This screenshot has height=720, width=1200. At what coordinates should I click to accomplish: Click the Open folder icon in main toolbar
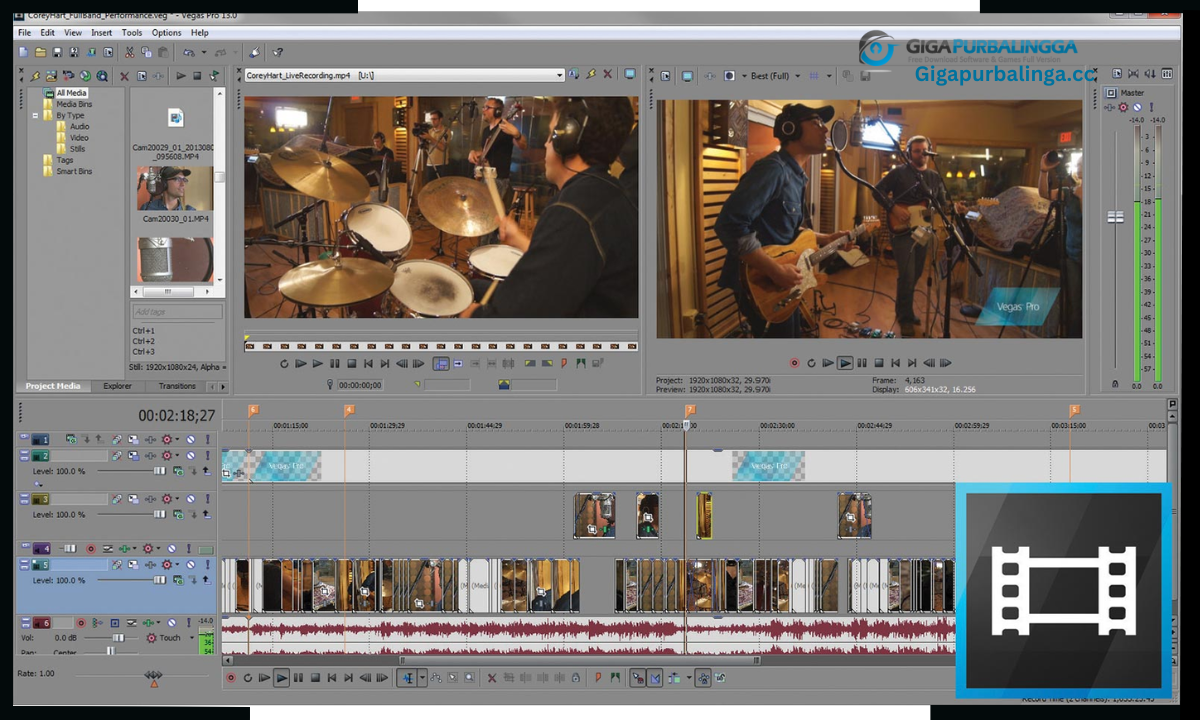pos(40,52)
